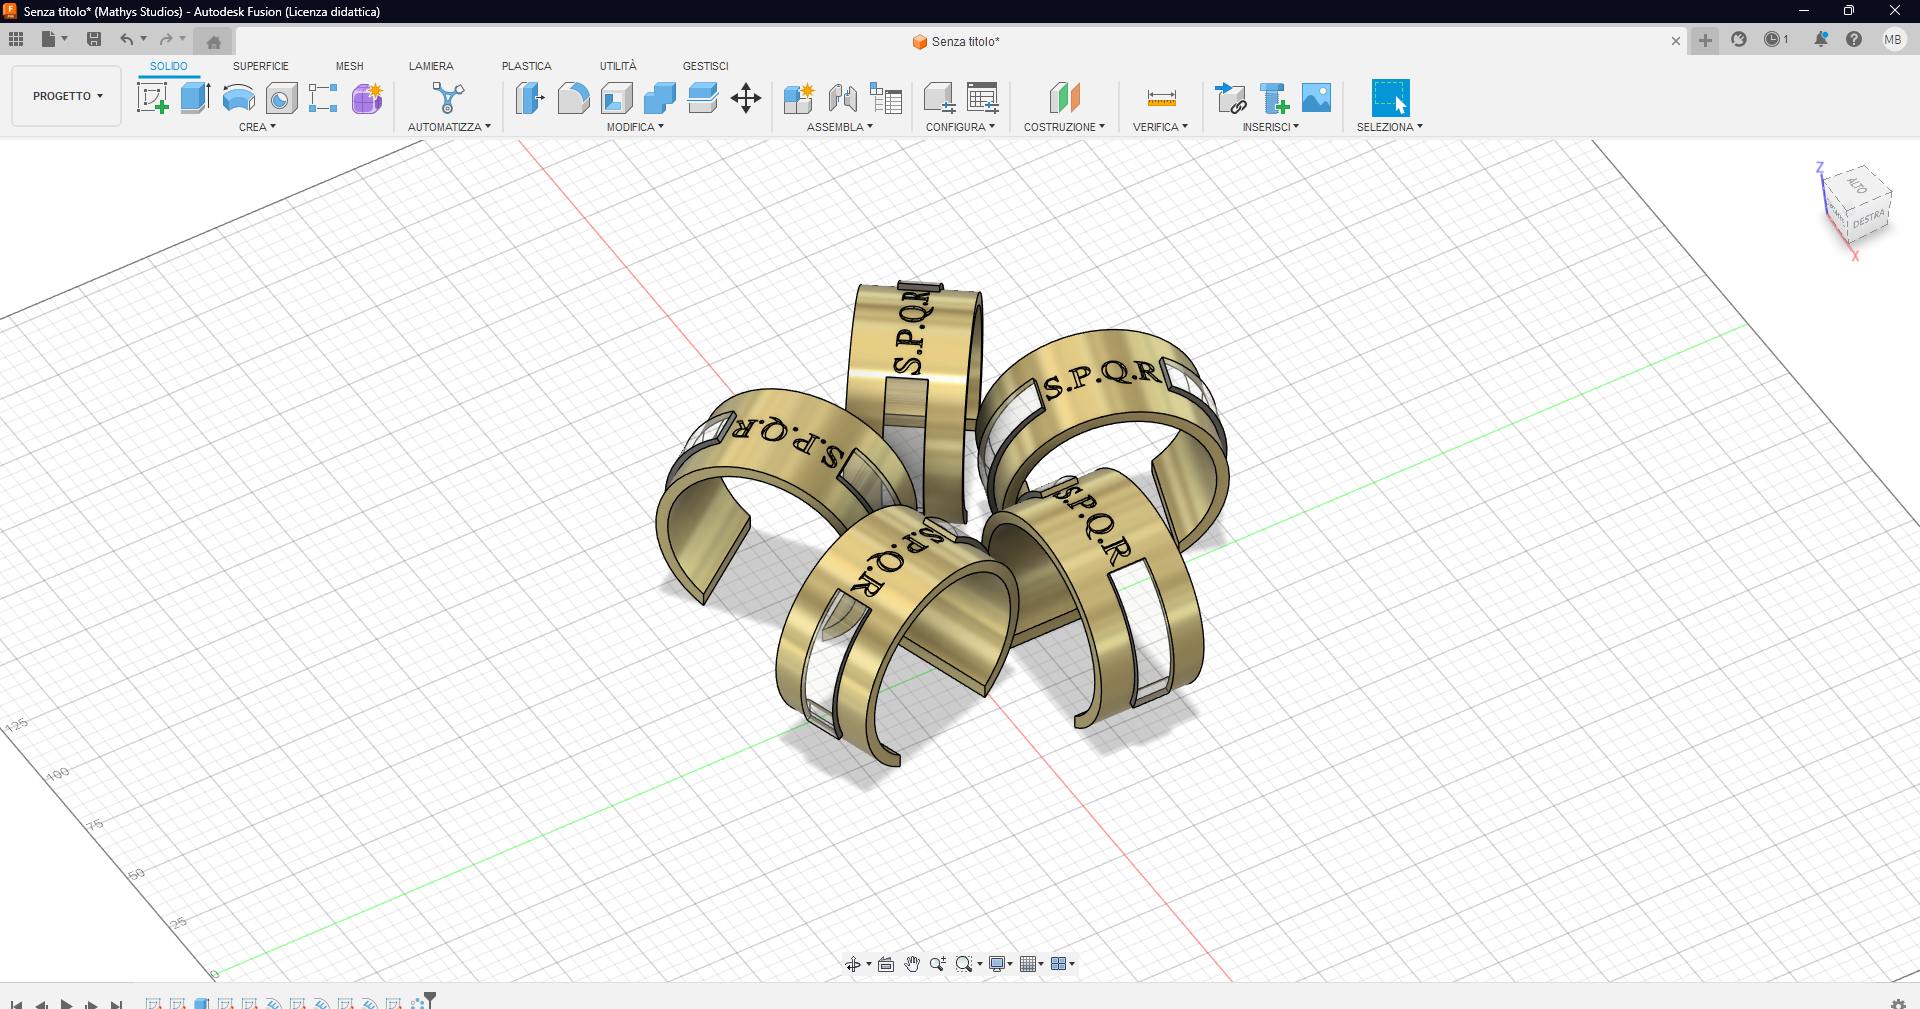The width and height of the screenshot is (1920, 1009).
Task: Save the document with the floppy icon
Action: [94, 39]
